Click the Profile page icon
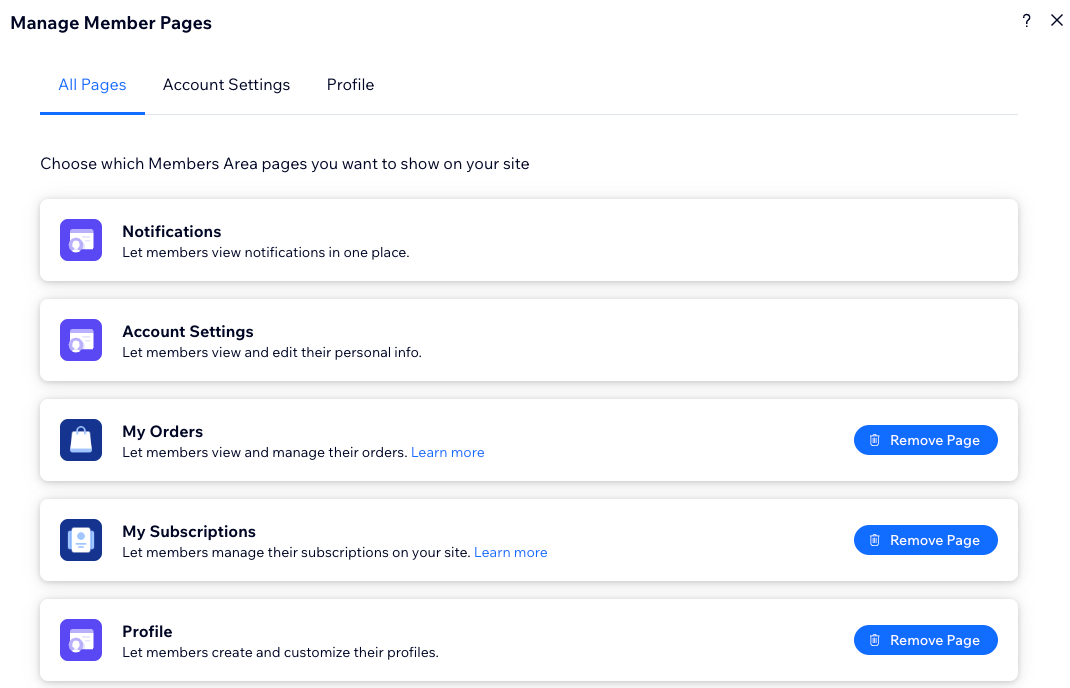The height and width of the screenshot is (688, 1070). tap(81, 640)
